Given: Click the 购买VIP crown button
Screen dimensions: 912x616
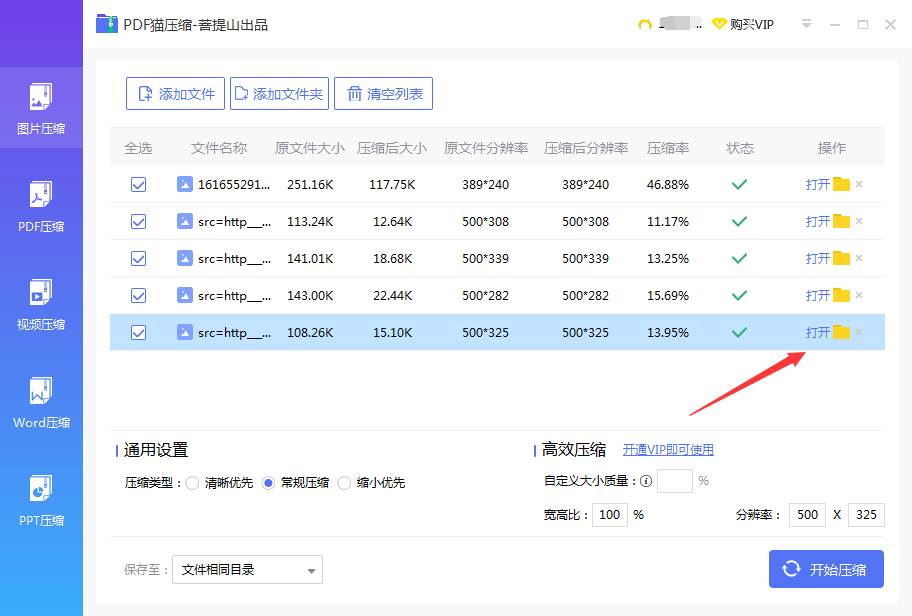Looking at the screenshot, I should 743,24.
